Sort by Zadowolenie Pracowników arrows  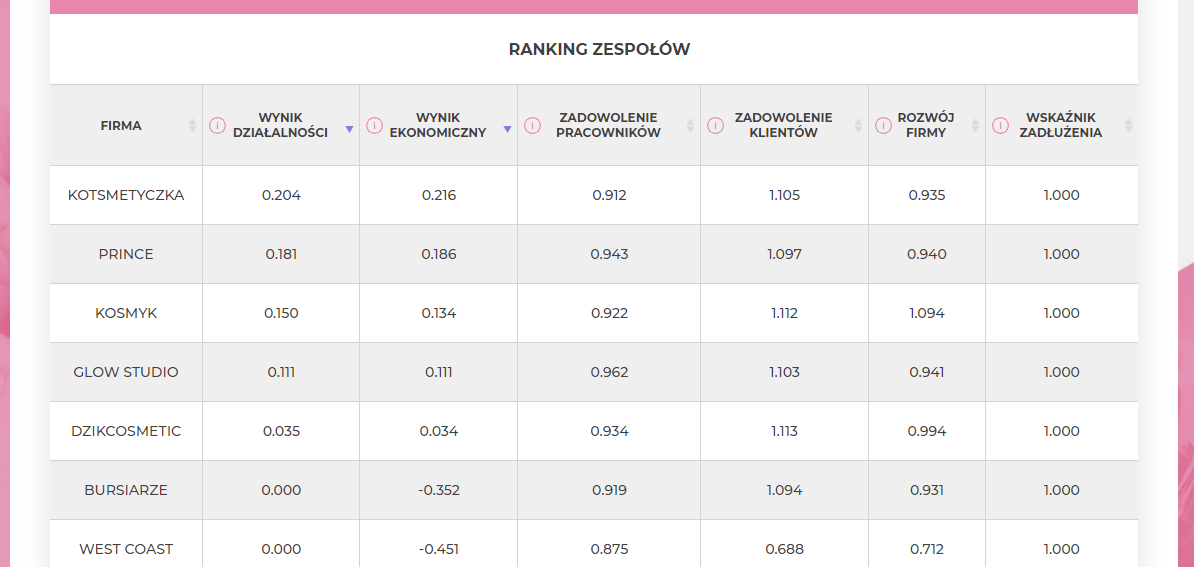[x=691, y=126]
